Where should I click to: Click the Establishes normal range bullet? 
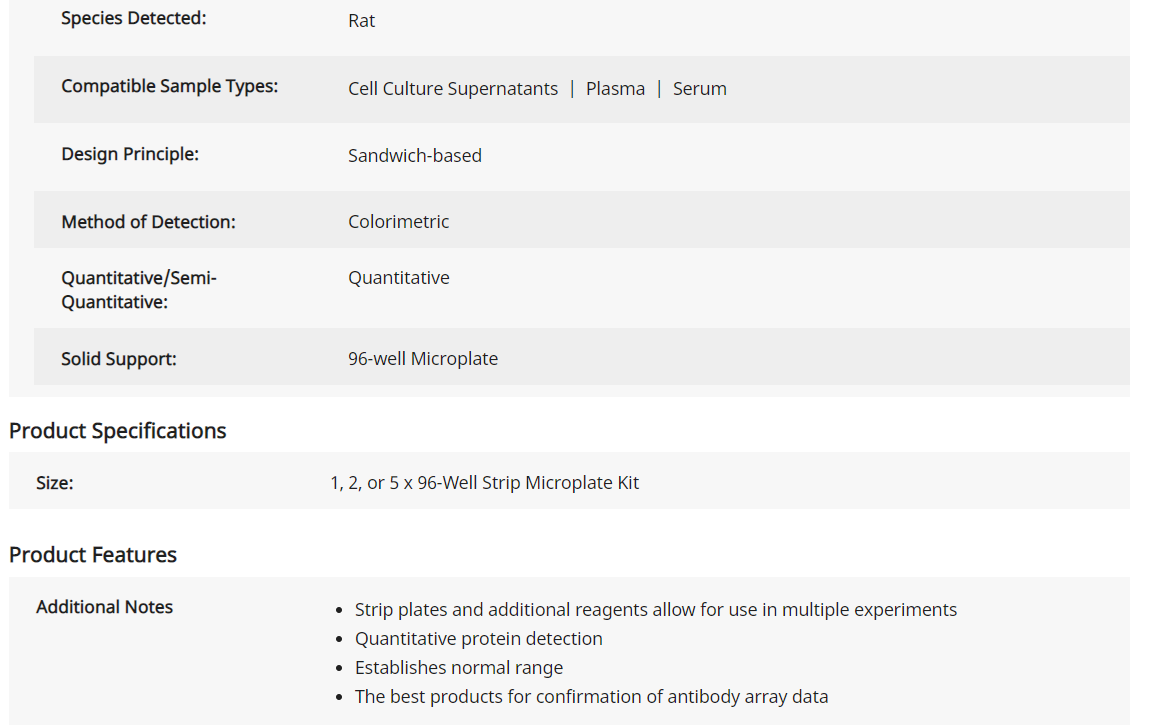[x=459, y=668]
